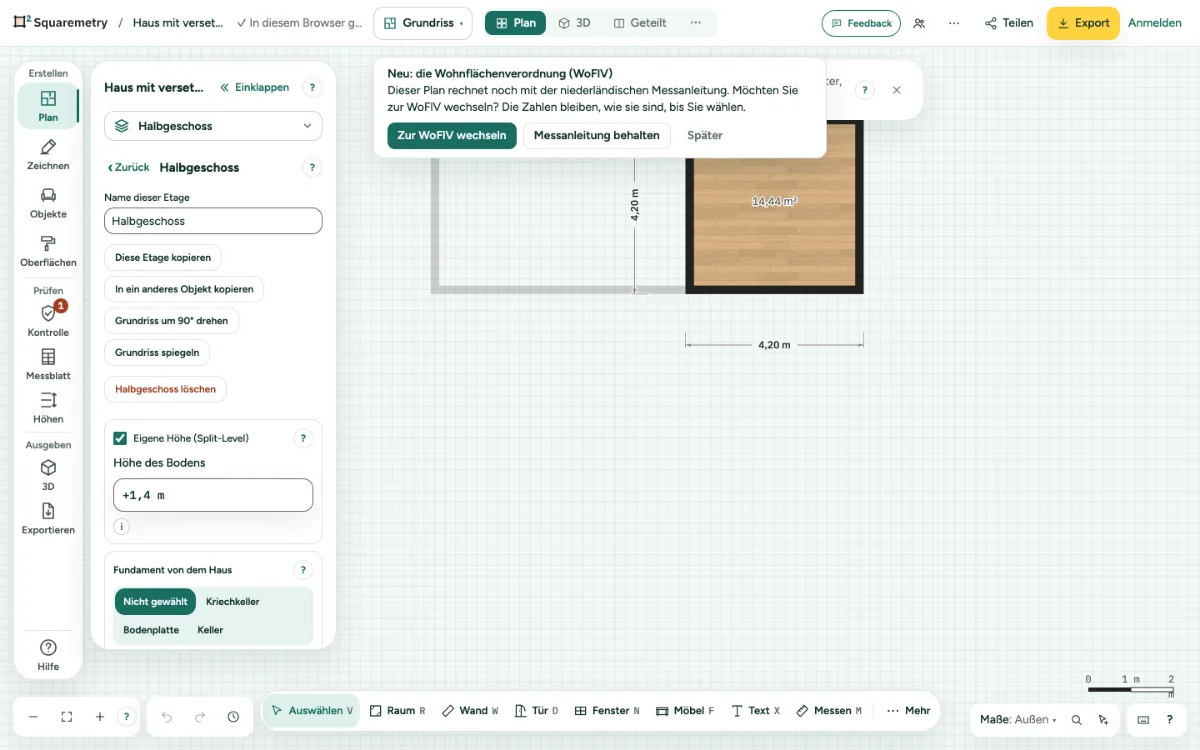Open the 3D output in sidebar
The image size is (1200, 750).
point(48,475)
